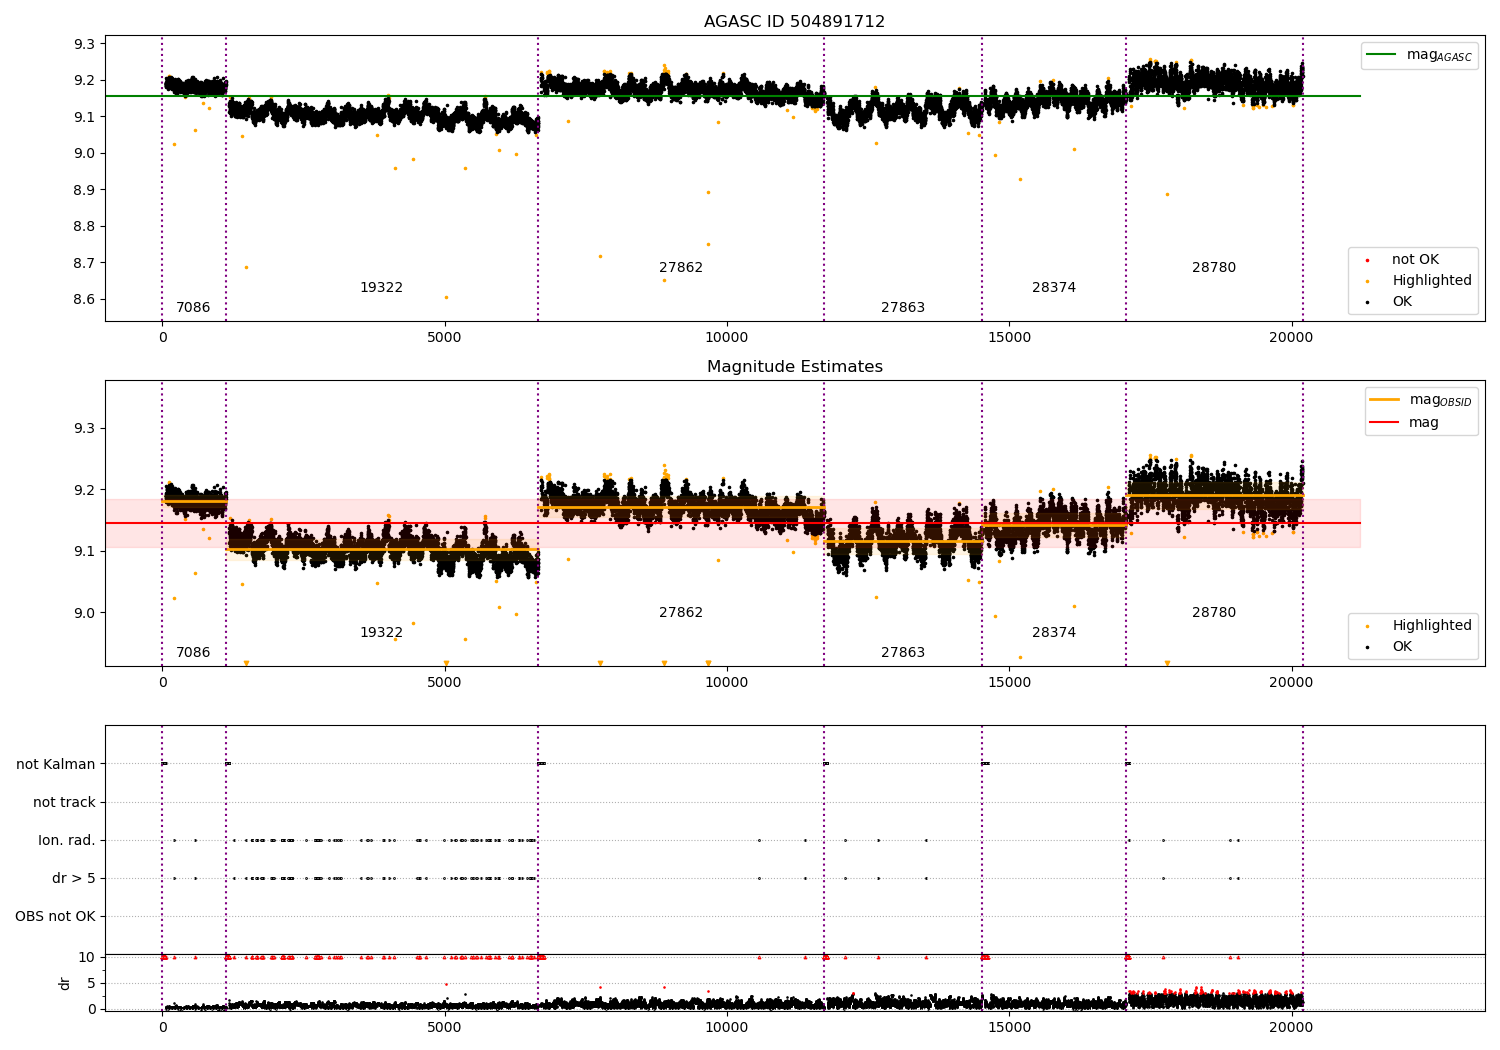Viewport: 1500px width, 1050px height.
Task: Click x-tick 15000 under bottom plot
Action: click(1009, 1027)
